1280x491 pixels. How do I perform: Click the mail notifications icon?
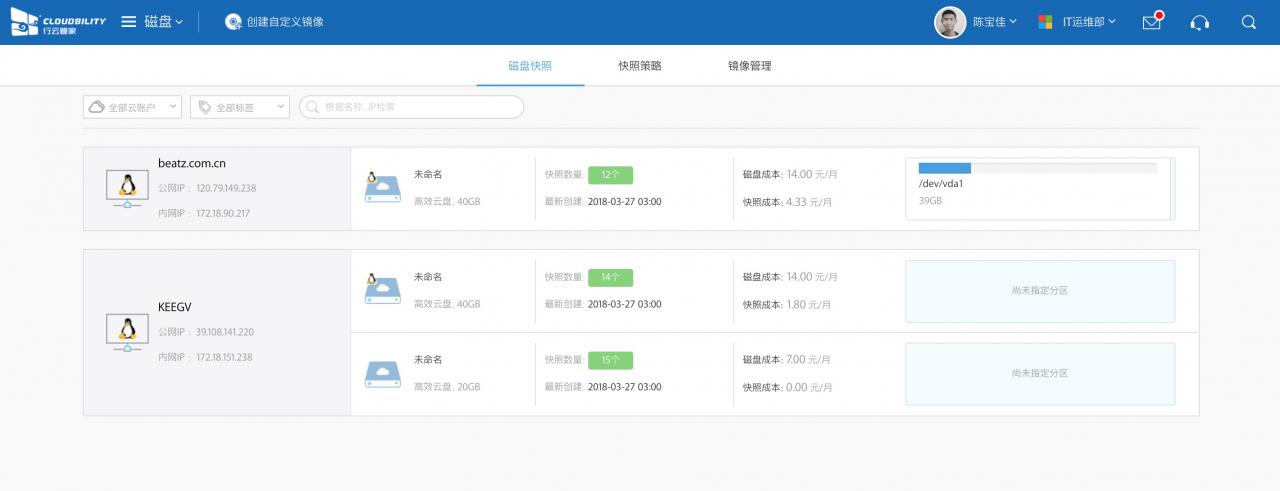click(1152, 22)
